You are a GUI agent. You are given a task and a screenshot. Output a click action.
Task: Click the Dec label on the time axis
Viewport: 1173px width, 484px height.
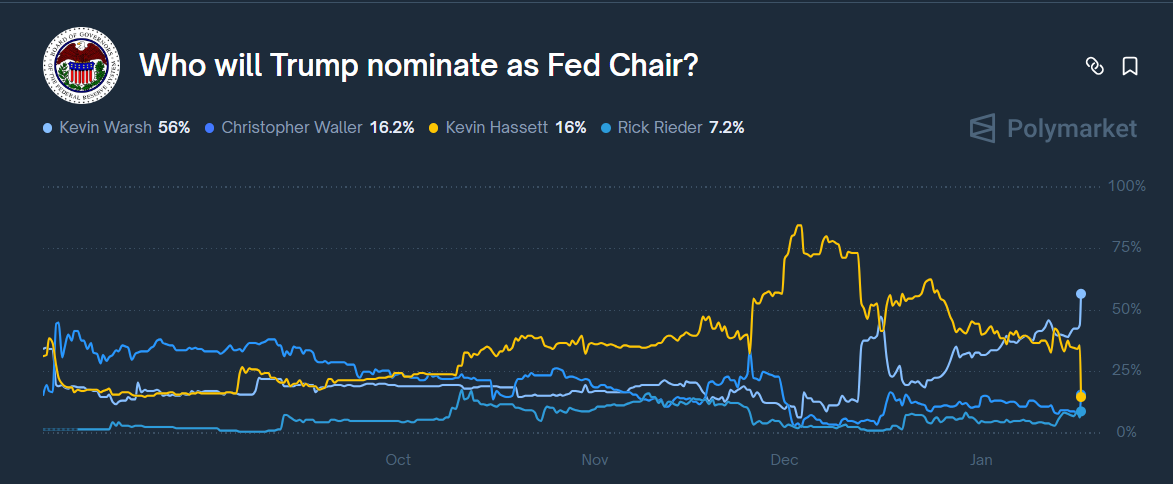(784, 460)
